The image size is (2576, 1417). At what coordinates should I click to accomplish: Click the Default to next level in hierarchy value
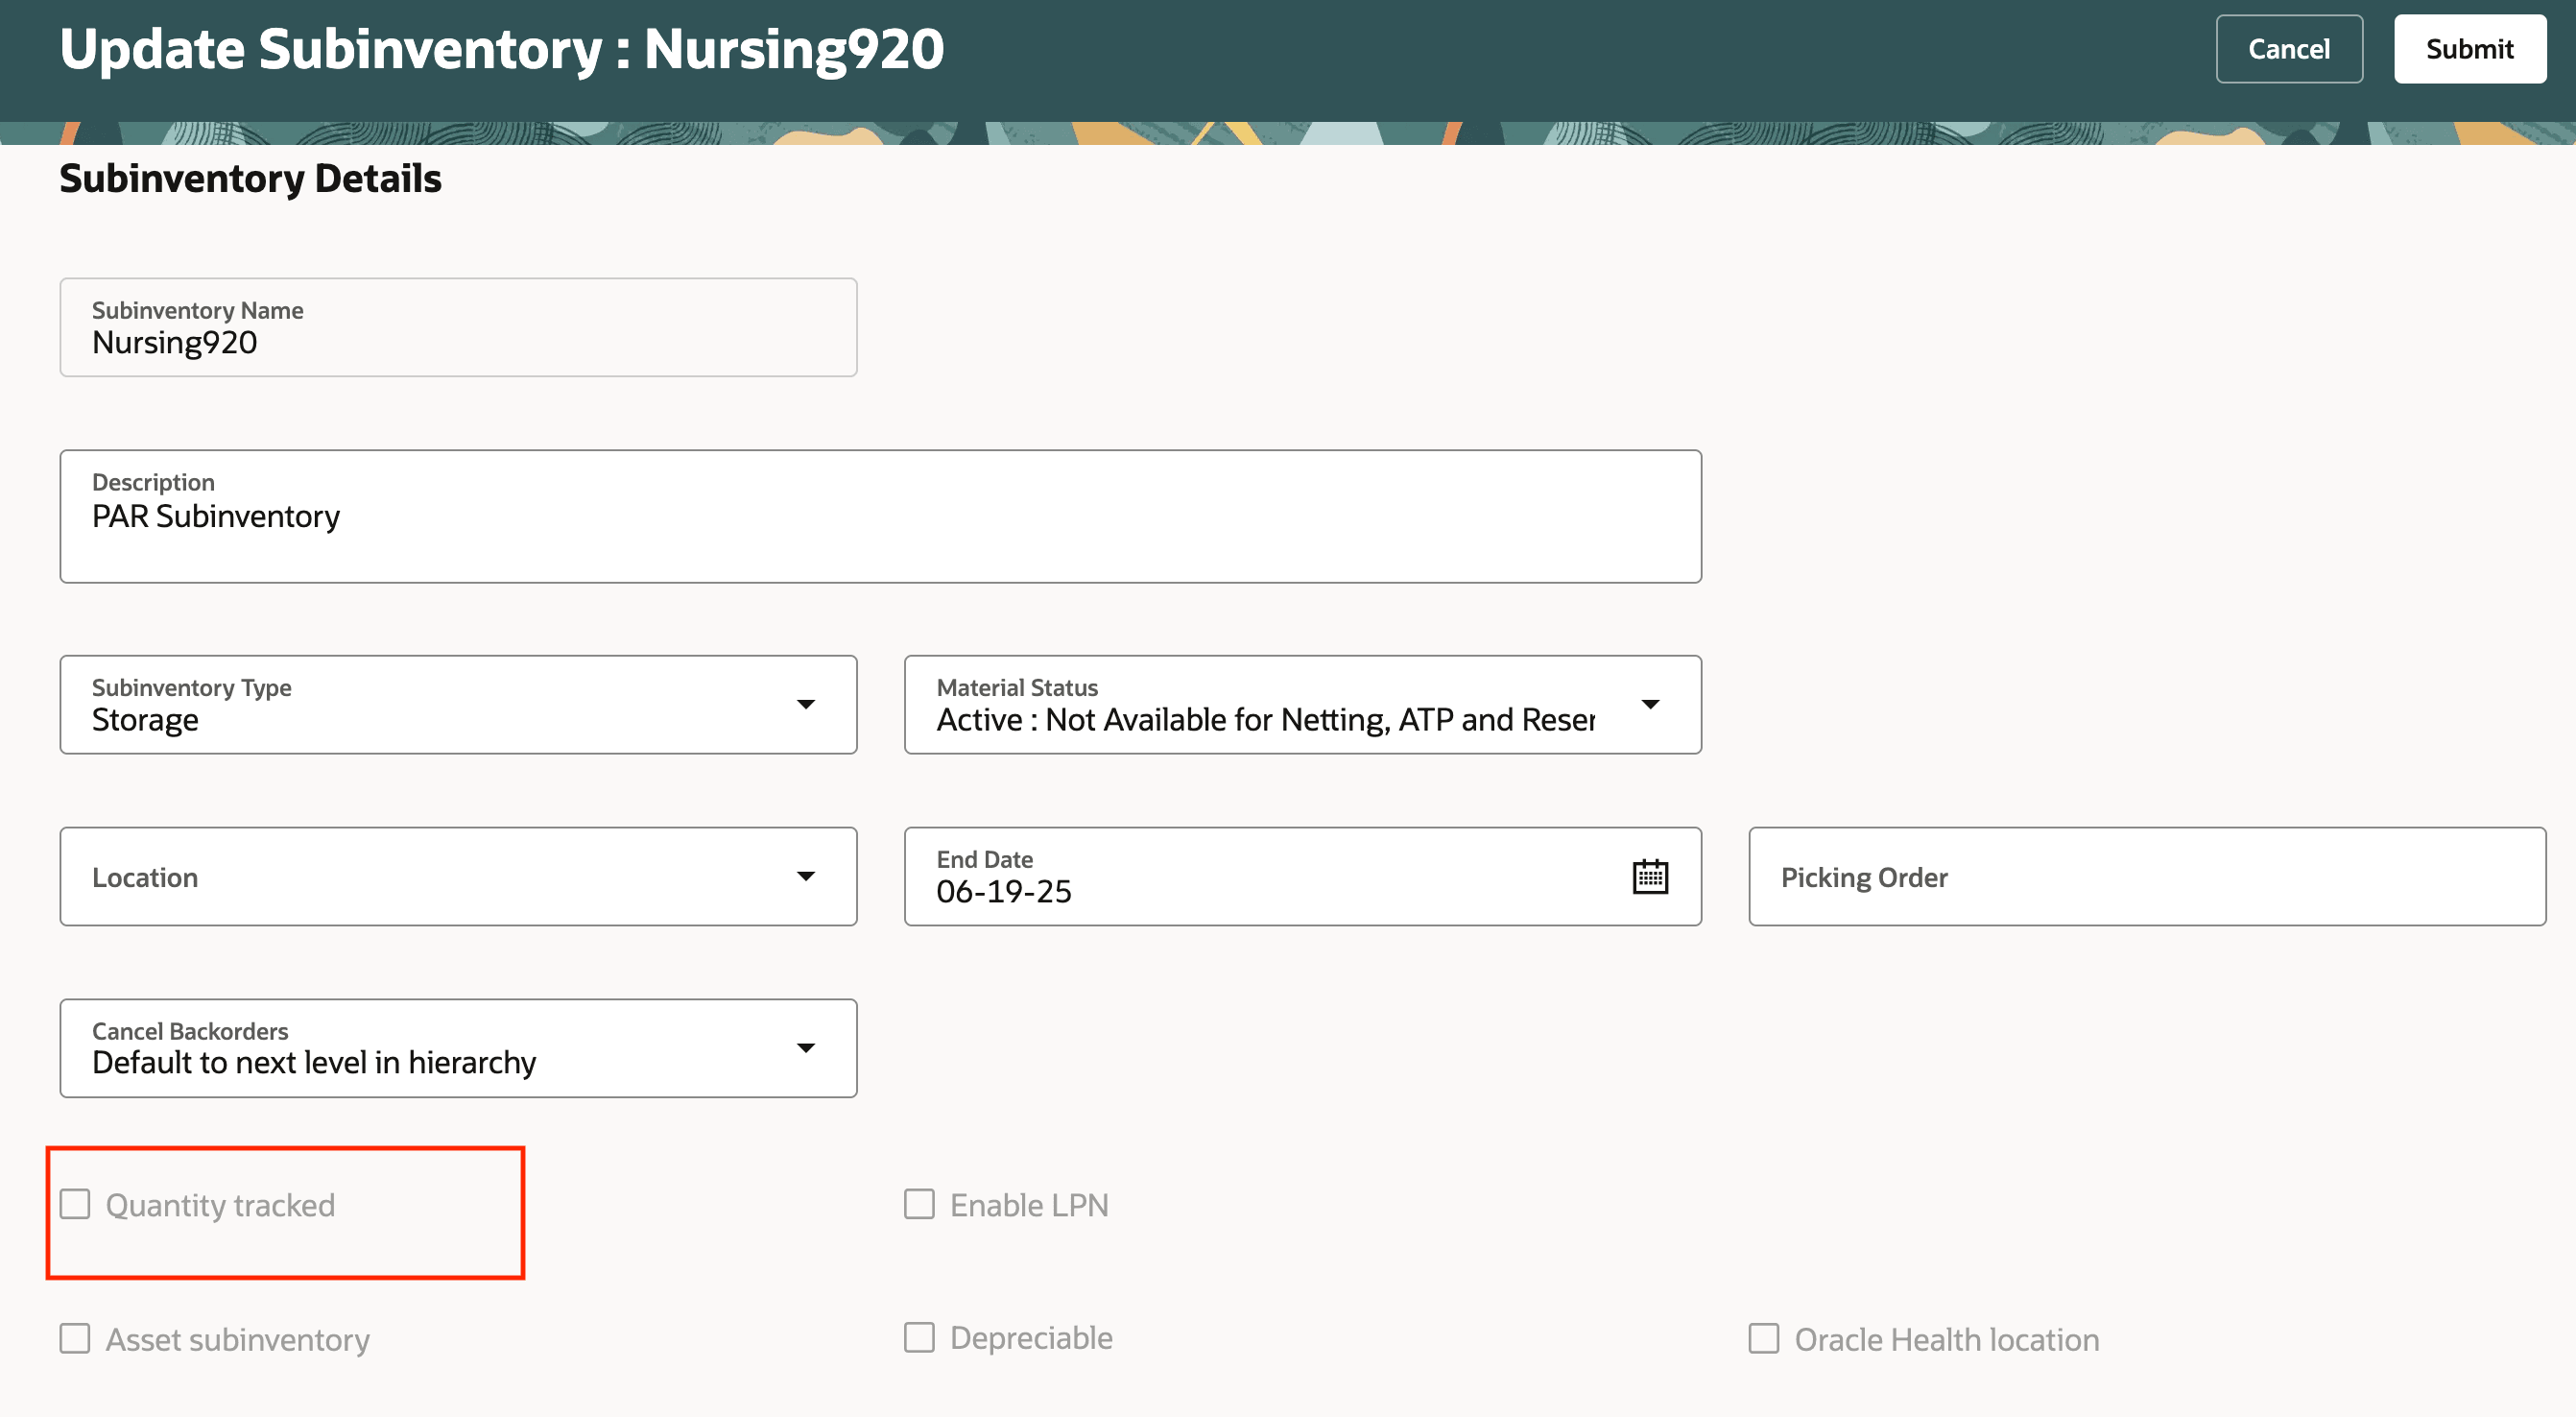(314, 1063)
